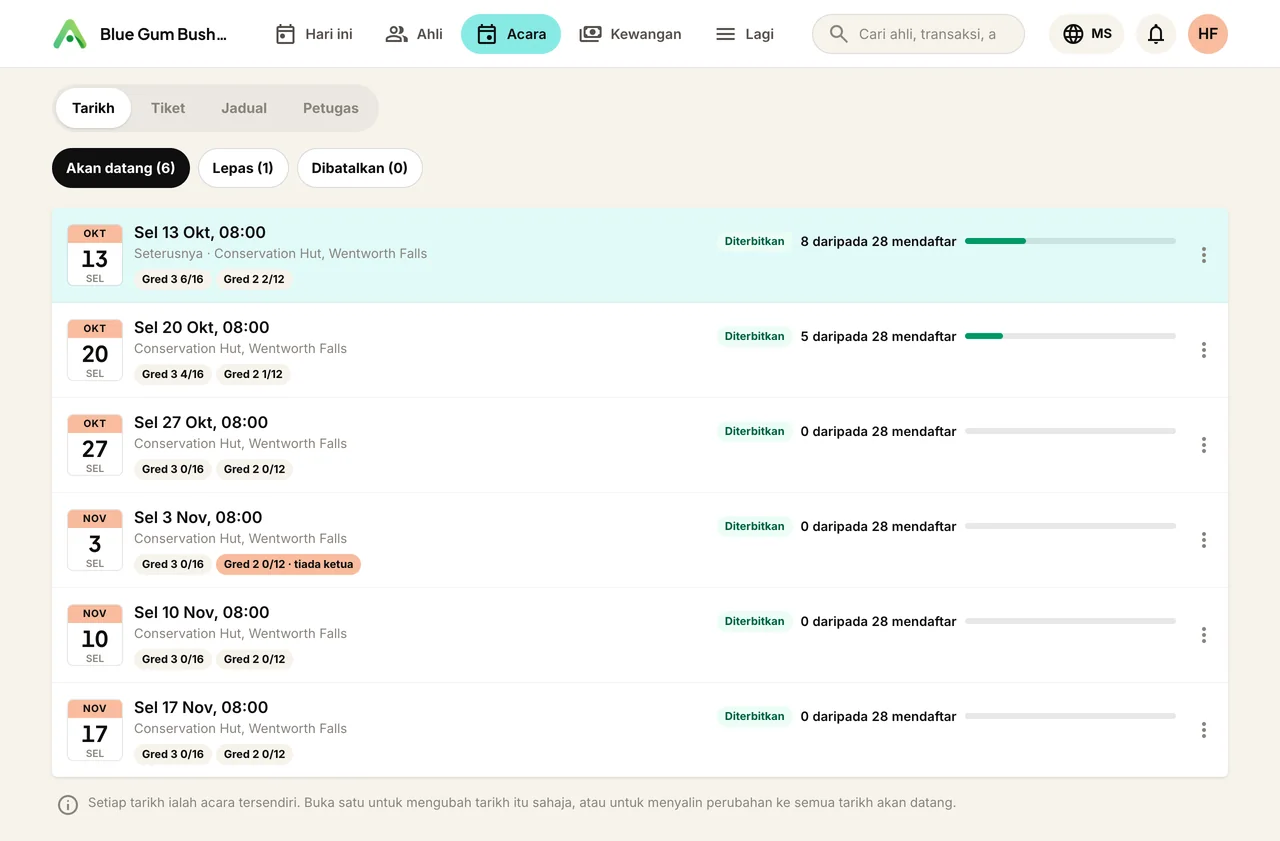Click "0 daripada 28 mendaftar" on Sel 17 Nov
The image size is (1280, 841).
[x=879, y=716]
